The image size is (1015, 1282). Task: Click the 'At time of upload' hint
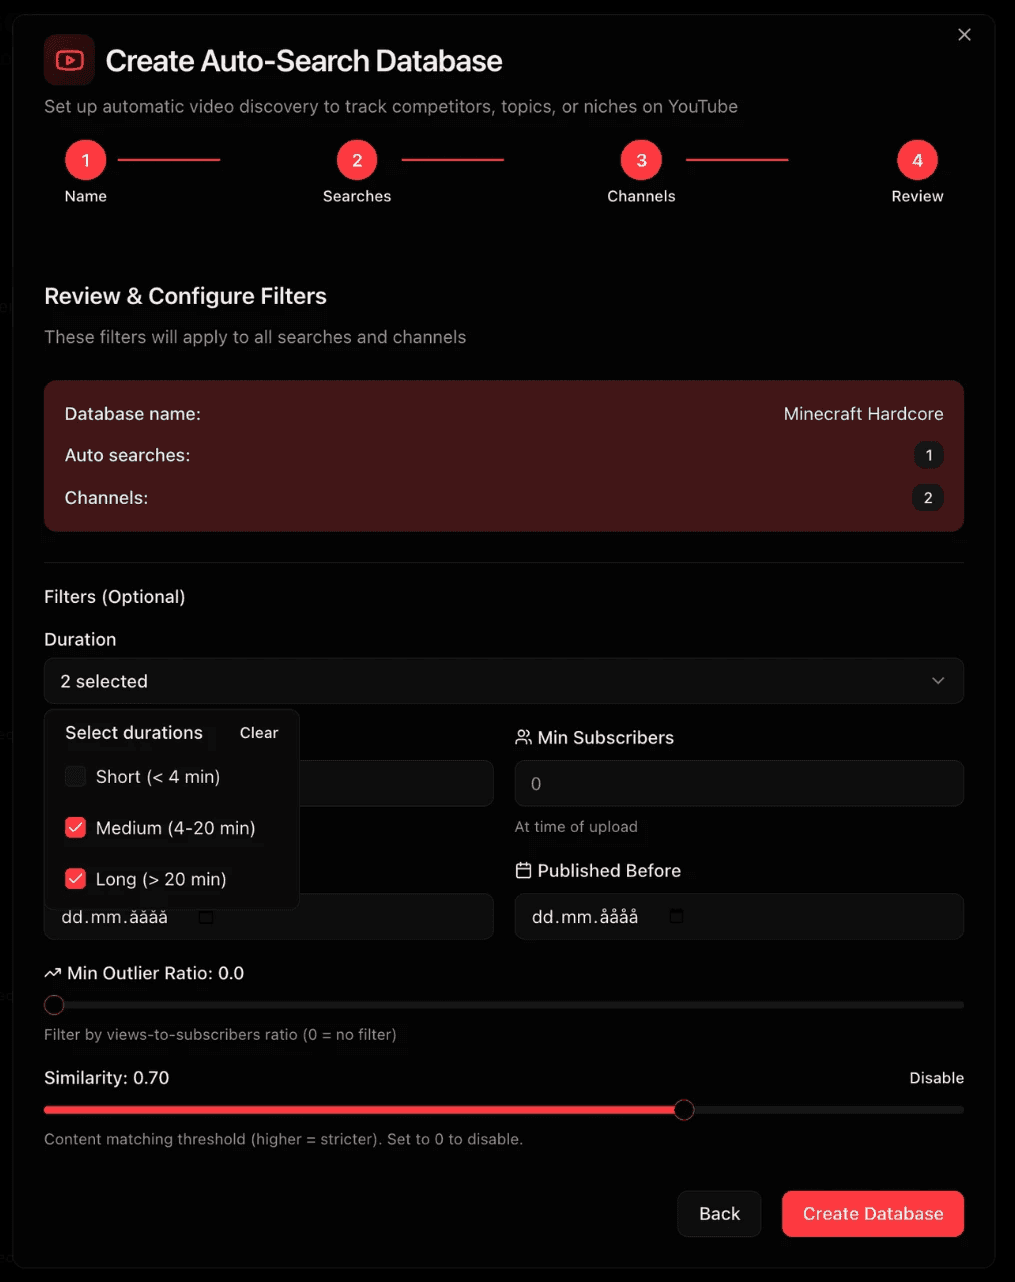576,827
